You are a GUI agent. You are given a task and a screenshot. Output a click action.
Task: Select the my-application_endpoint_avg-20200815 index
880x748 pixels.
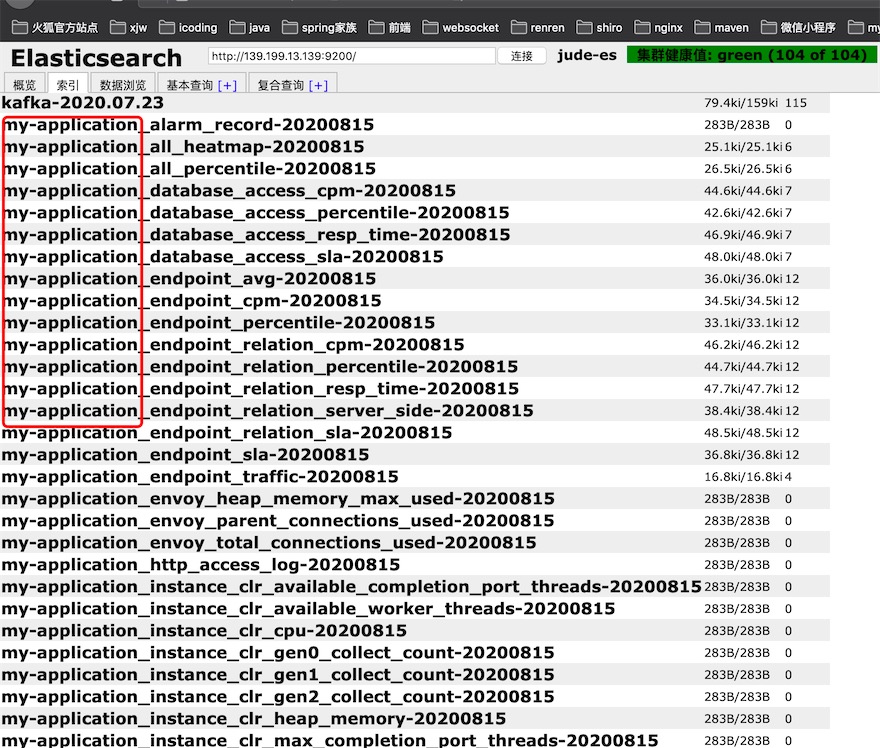[189, 278]
